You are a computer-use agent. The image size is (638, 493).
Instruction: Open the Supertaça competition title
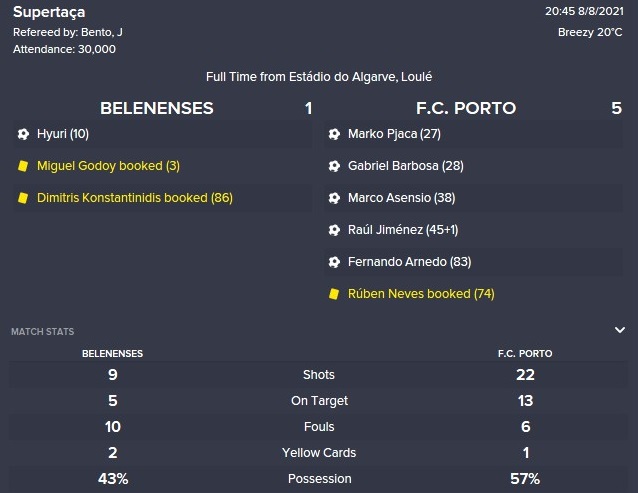(x=49, y=12)
